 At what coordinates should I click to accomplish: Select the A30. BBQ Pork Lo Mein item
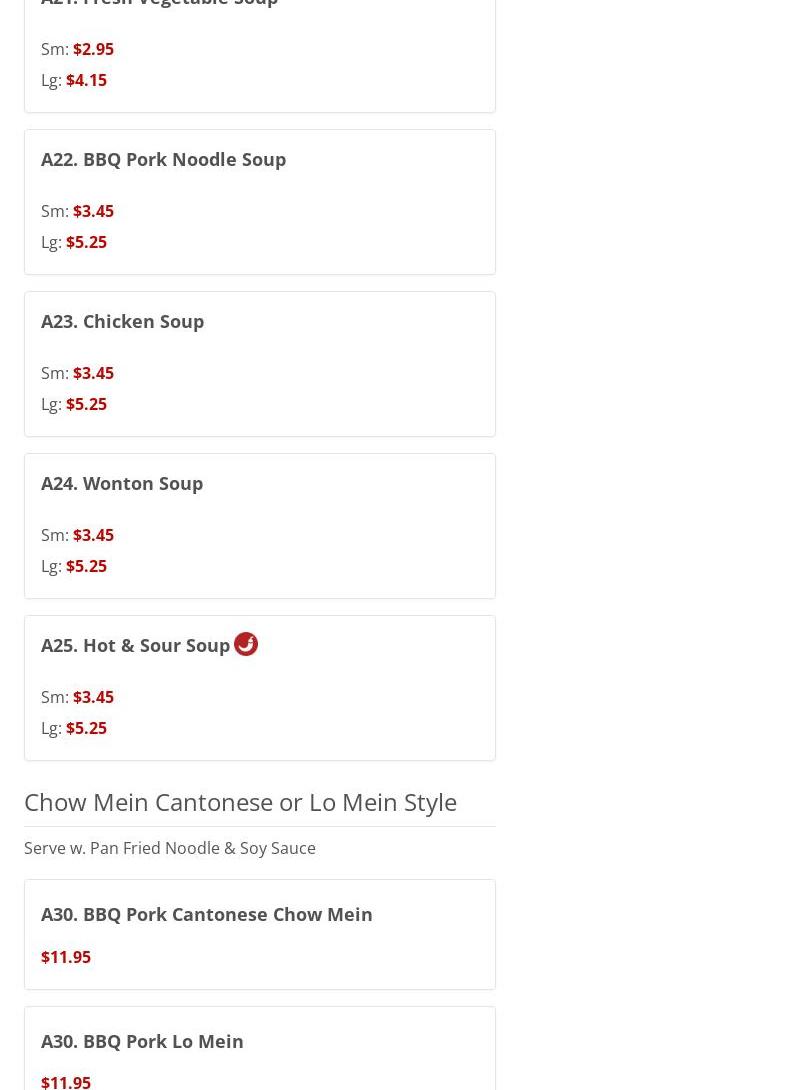coord(142,1041)
